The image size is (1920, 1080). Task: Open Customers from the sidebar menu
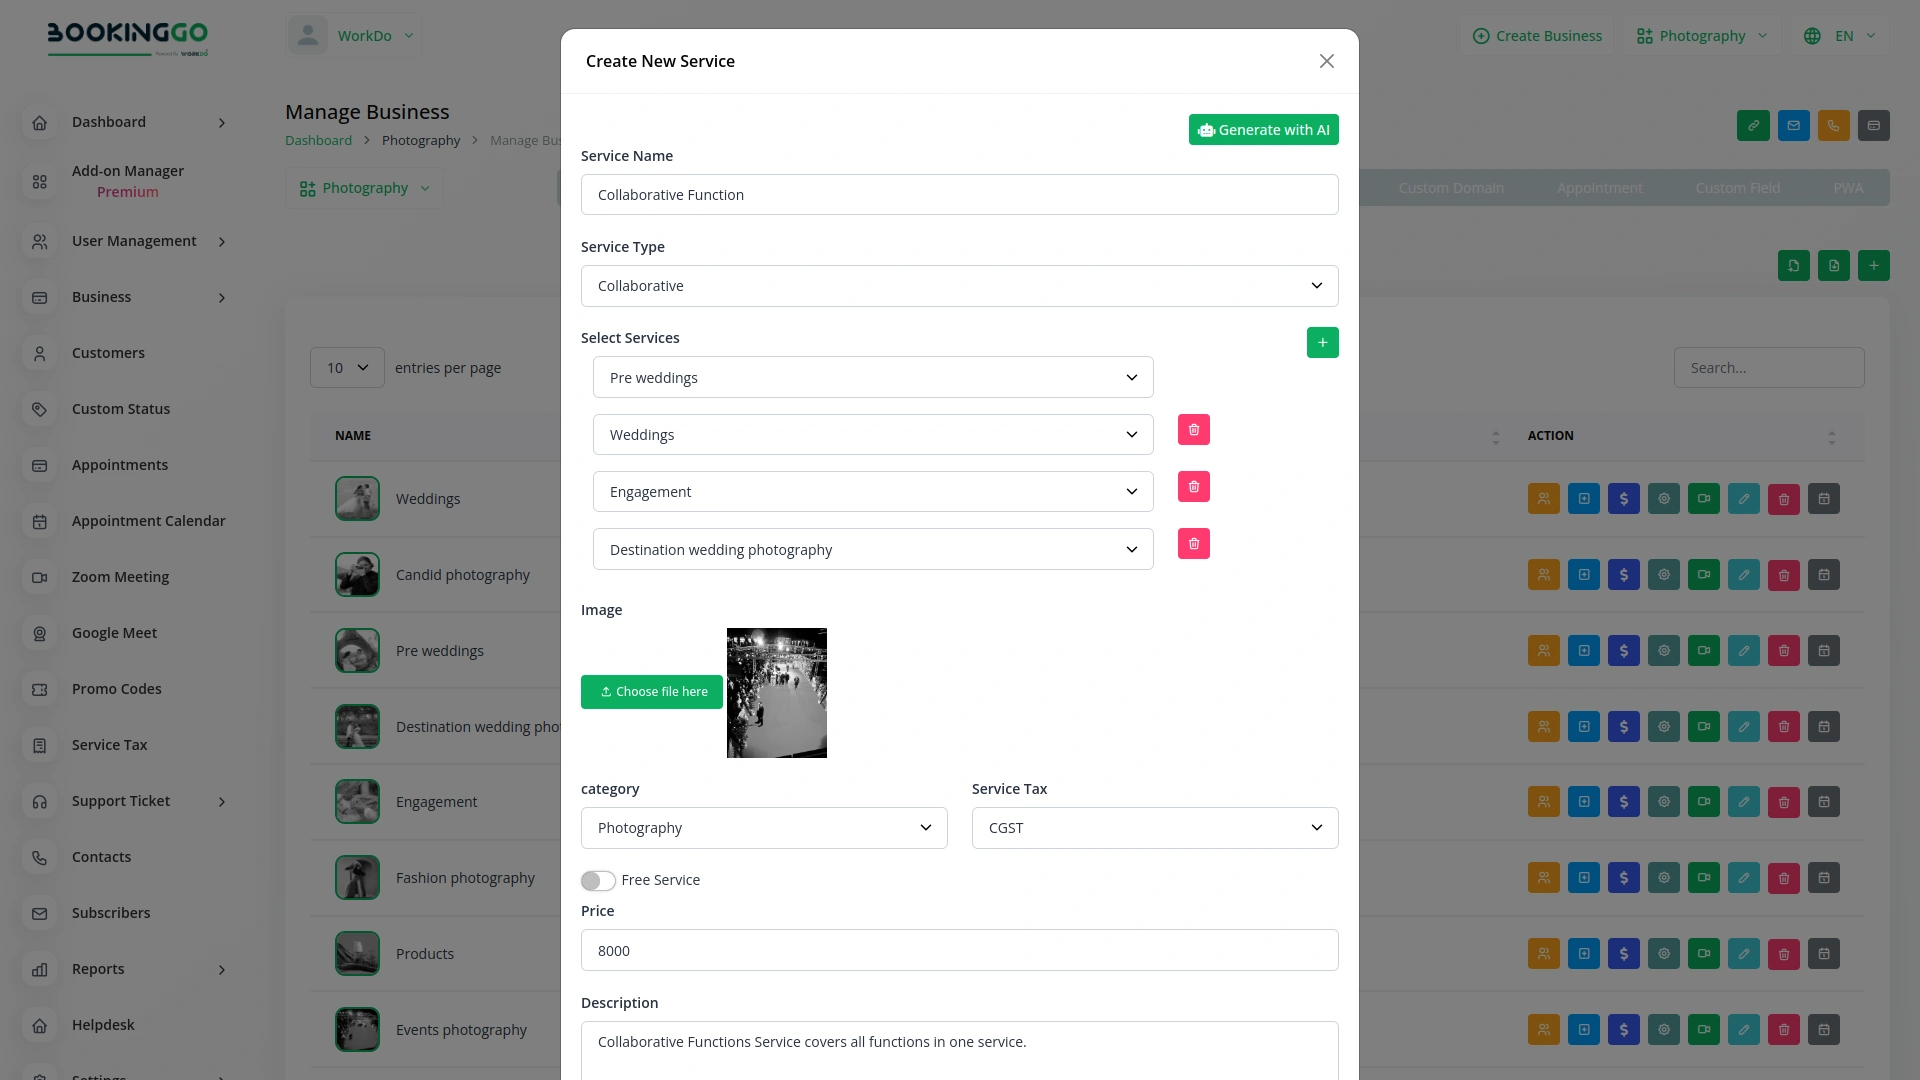click(108, 353)
